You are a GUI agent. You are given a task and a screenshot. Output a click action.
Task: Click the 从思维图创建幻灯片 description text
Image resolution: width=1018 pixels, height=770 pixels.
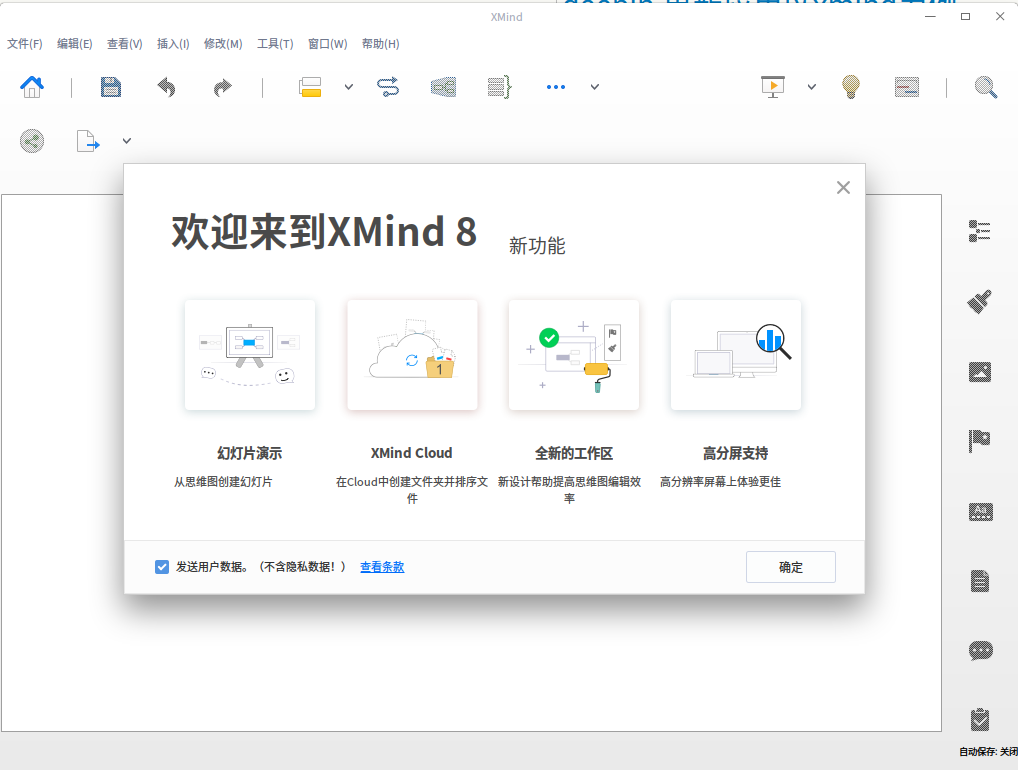[x=223, y=482]
